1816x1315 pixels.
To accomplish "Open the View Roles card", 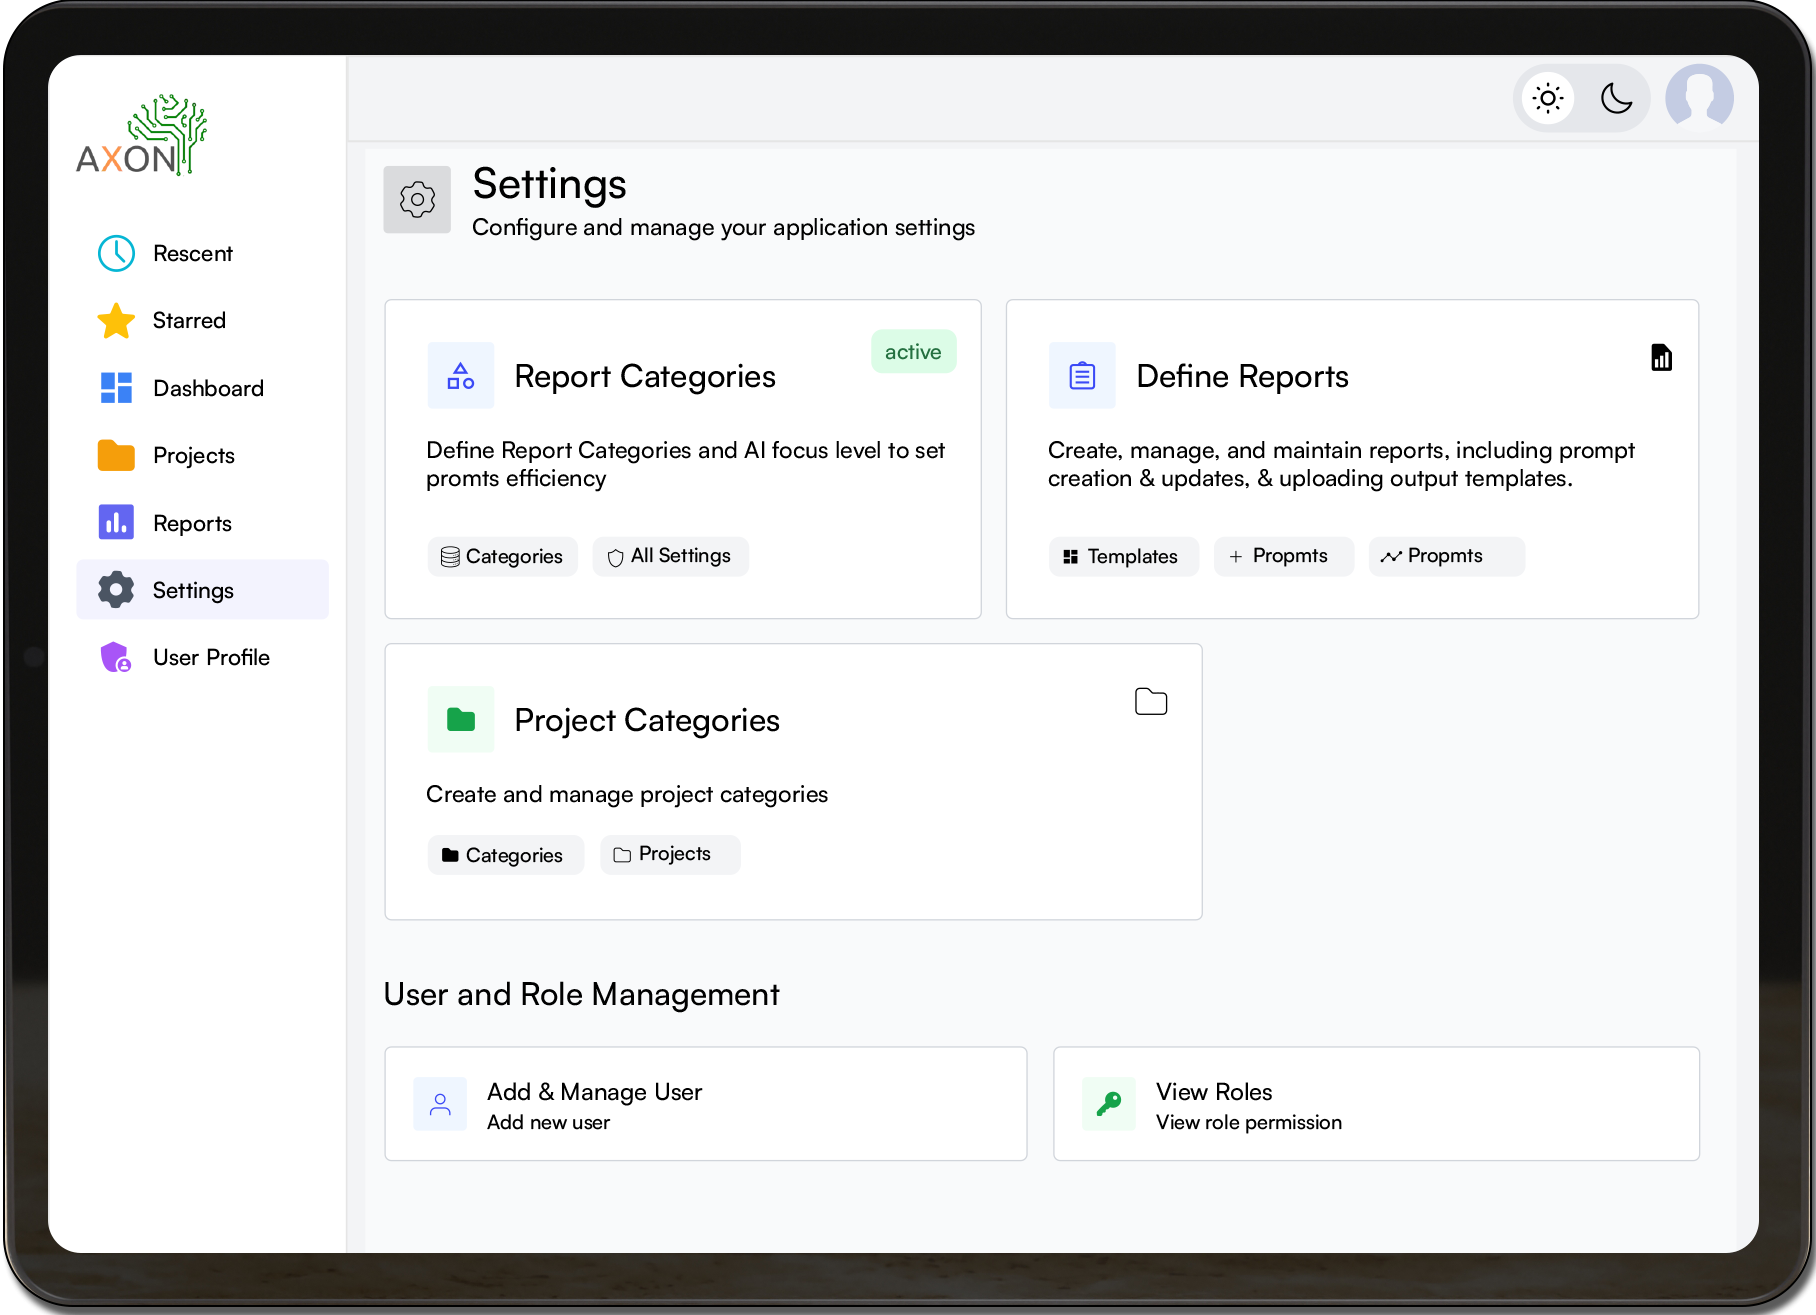I will [1376, 1104].
